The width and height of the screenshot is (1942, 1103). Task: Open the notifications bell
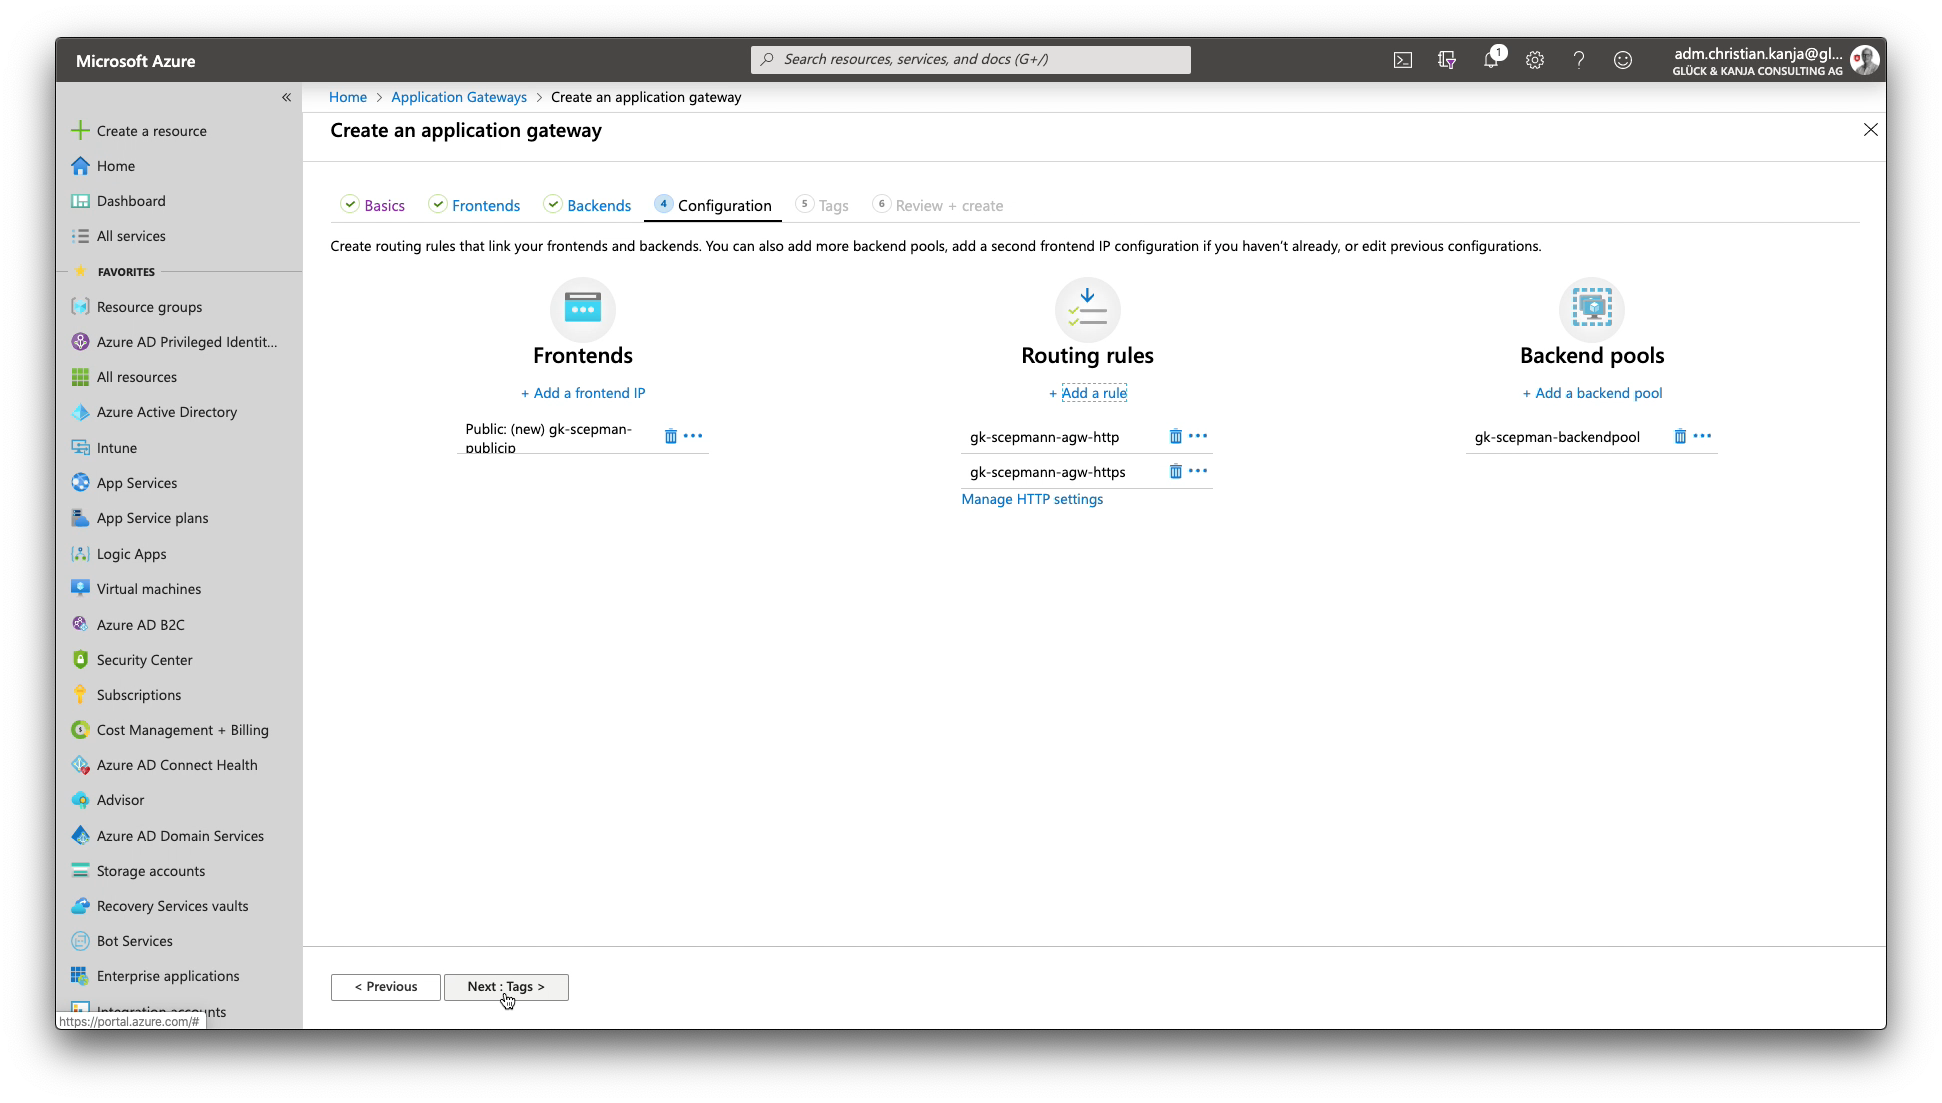coord(1491,60)
